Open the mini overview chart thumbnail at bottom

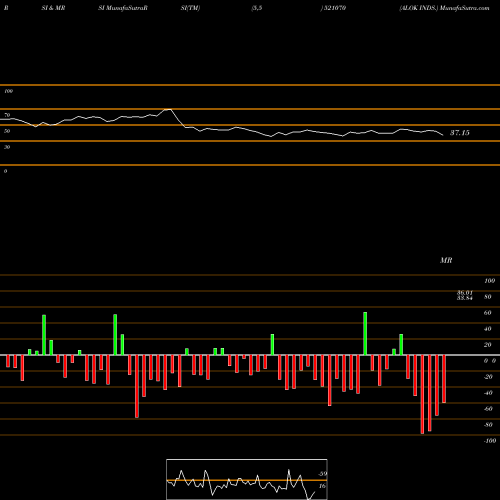coord(247,479)
